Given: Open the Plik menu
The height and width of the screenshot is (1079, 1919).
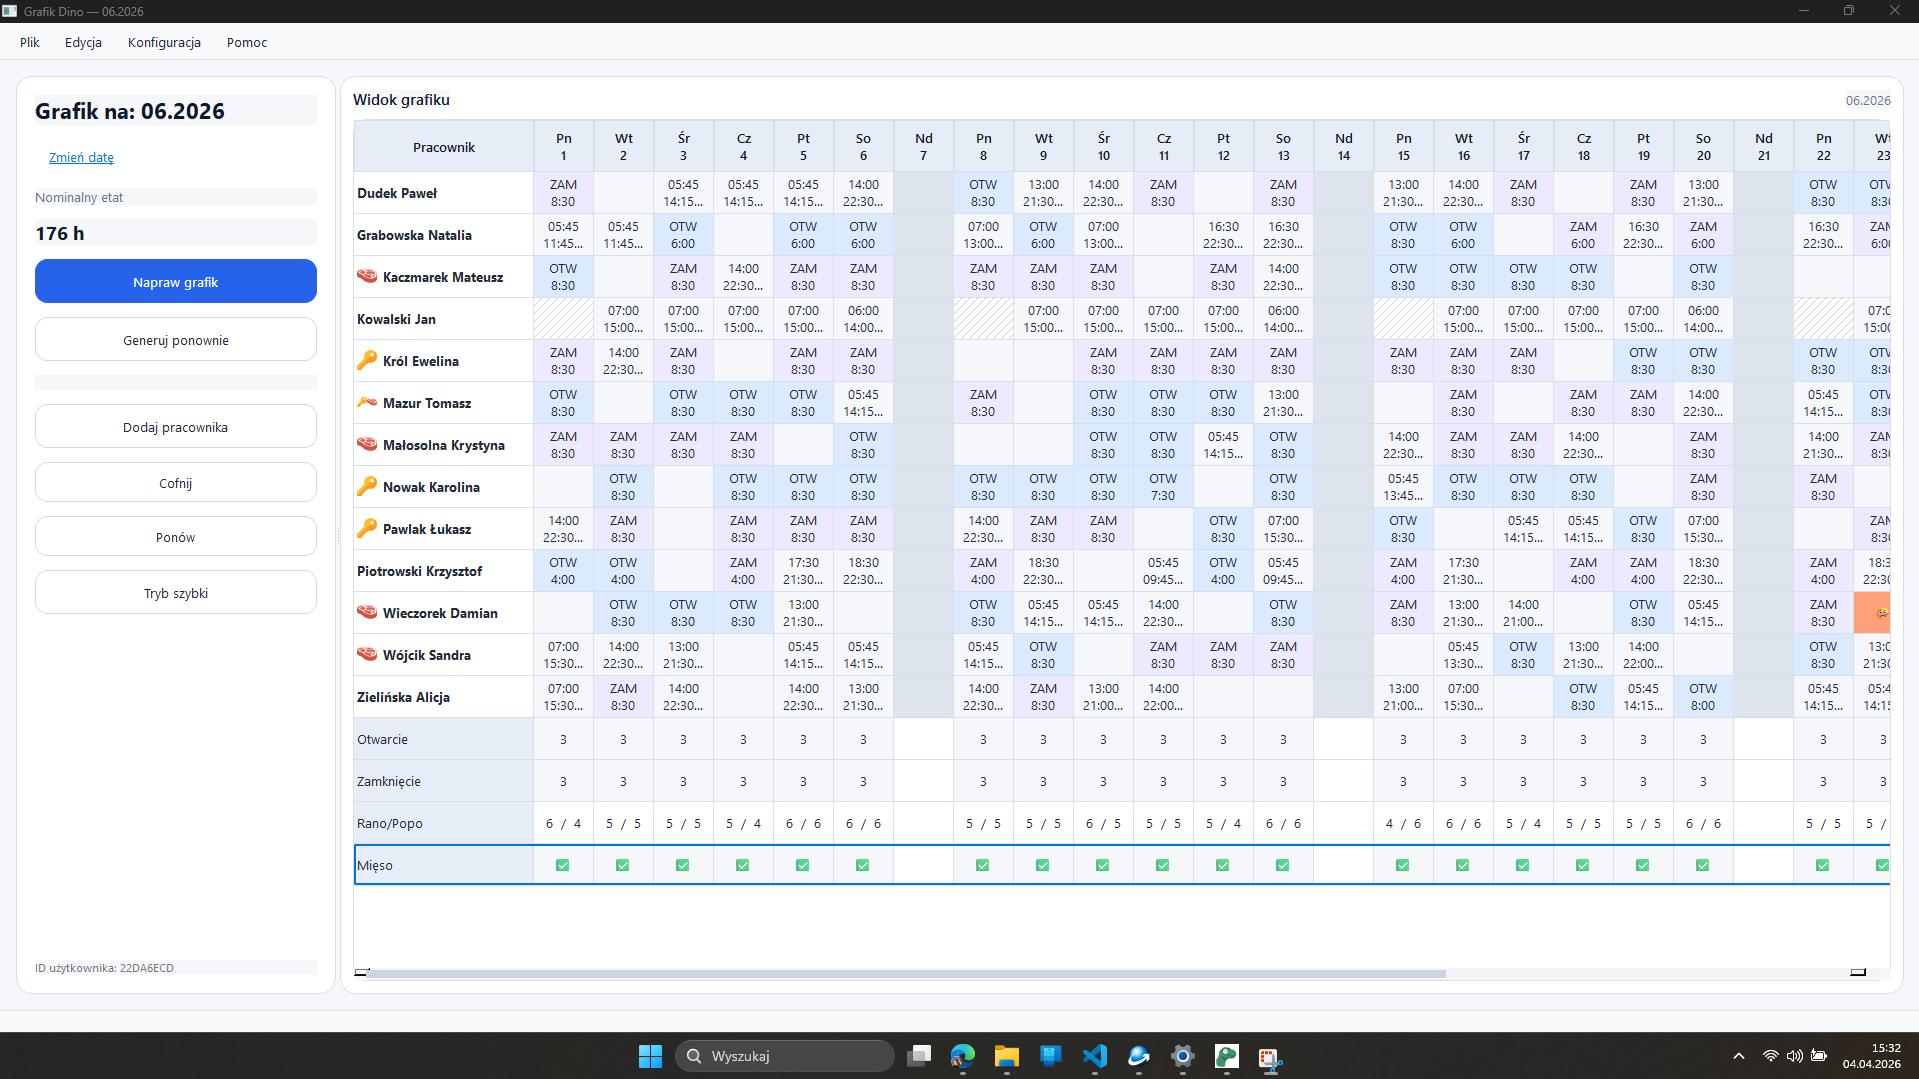Looking at the screenshot, I should click(30, 42).
